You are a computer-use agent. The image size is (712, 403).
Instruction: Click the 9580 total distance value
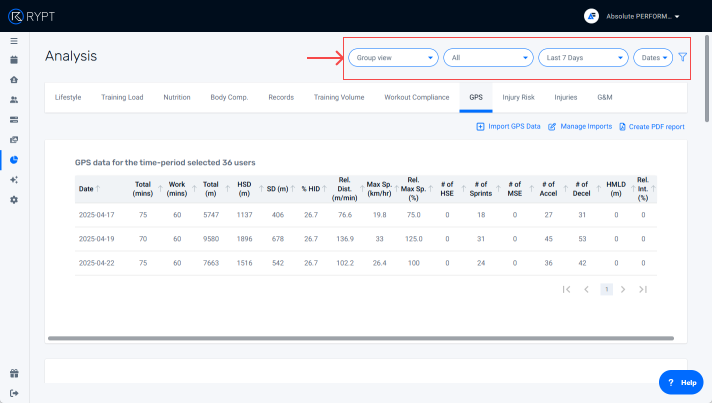pos(211,239)
